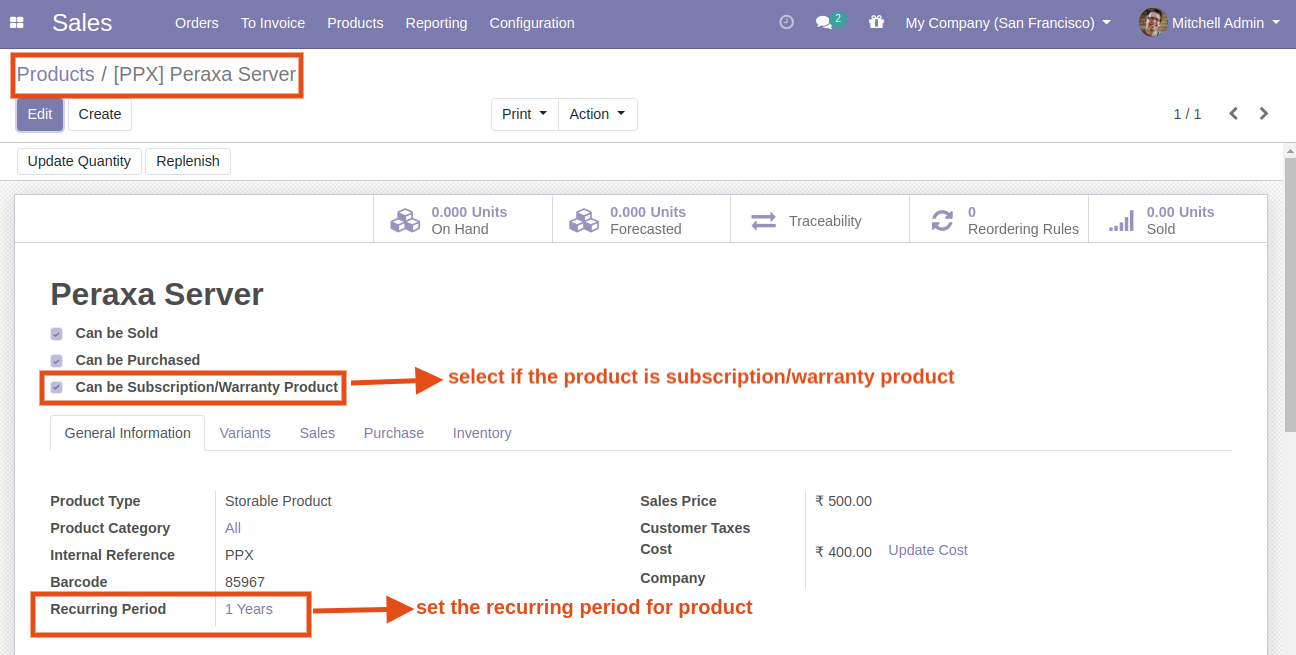
Task: Open On Hand units stat button
Action: tap(463, 220)
